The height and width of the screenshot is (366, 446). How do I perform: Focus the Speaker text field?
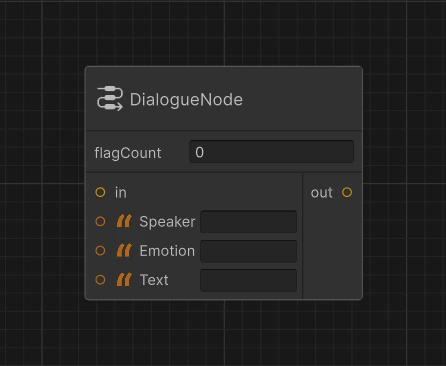tap(249, 221)
